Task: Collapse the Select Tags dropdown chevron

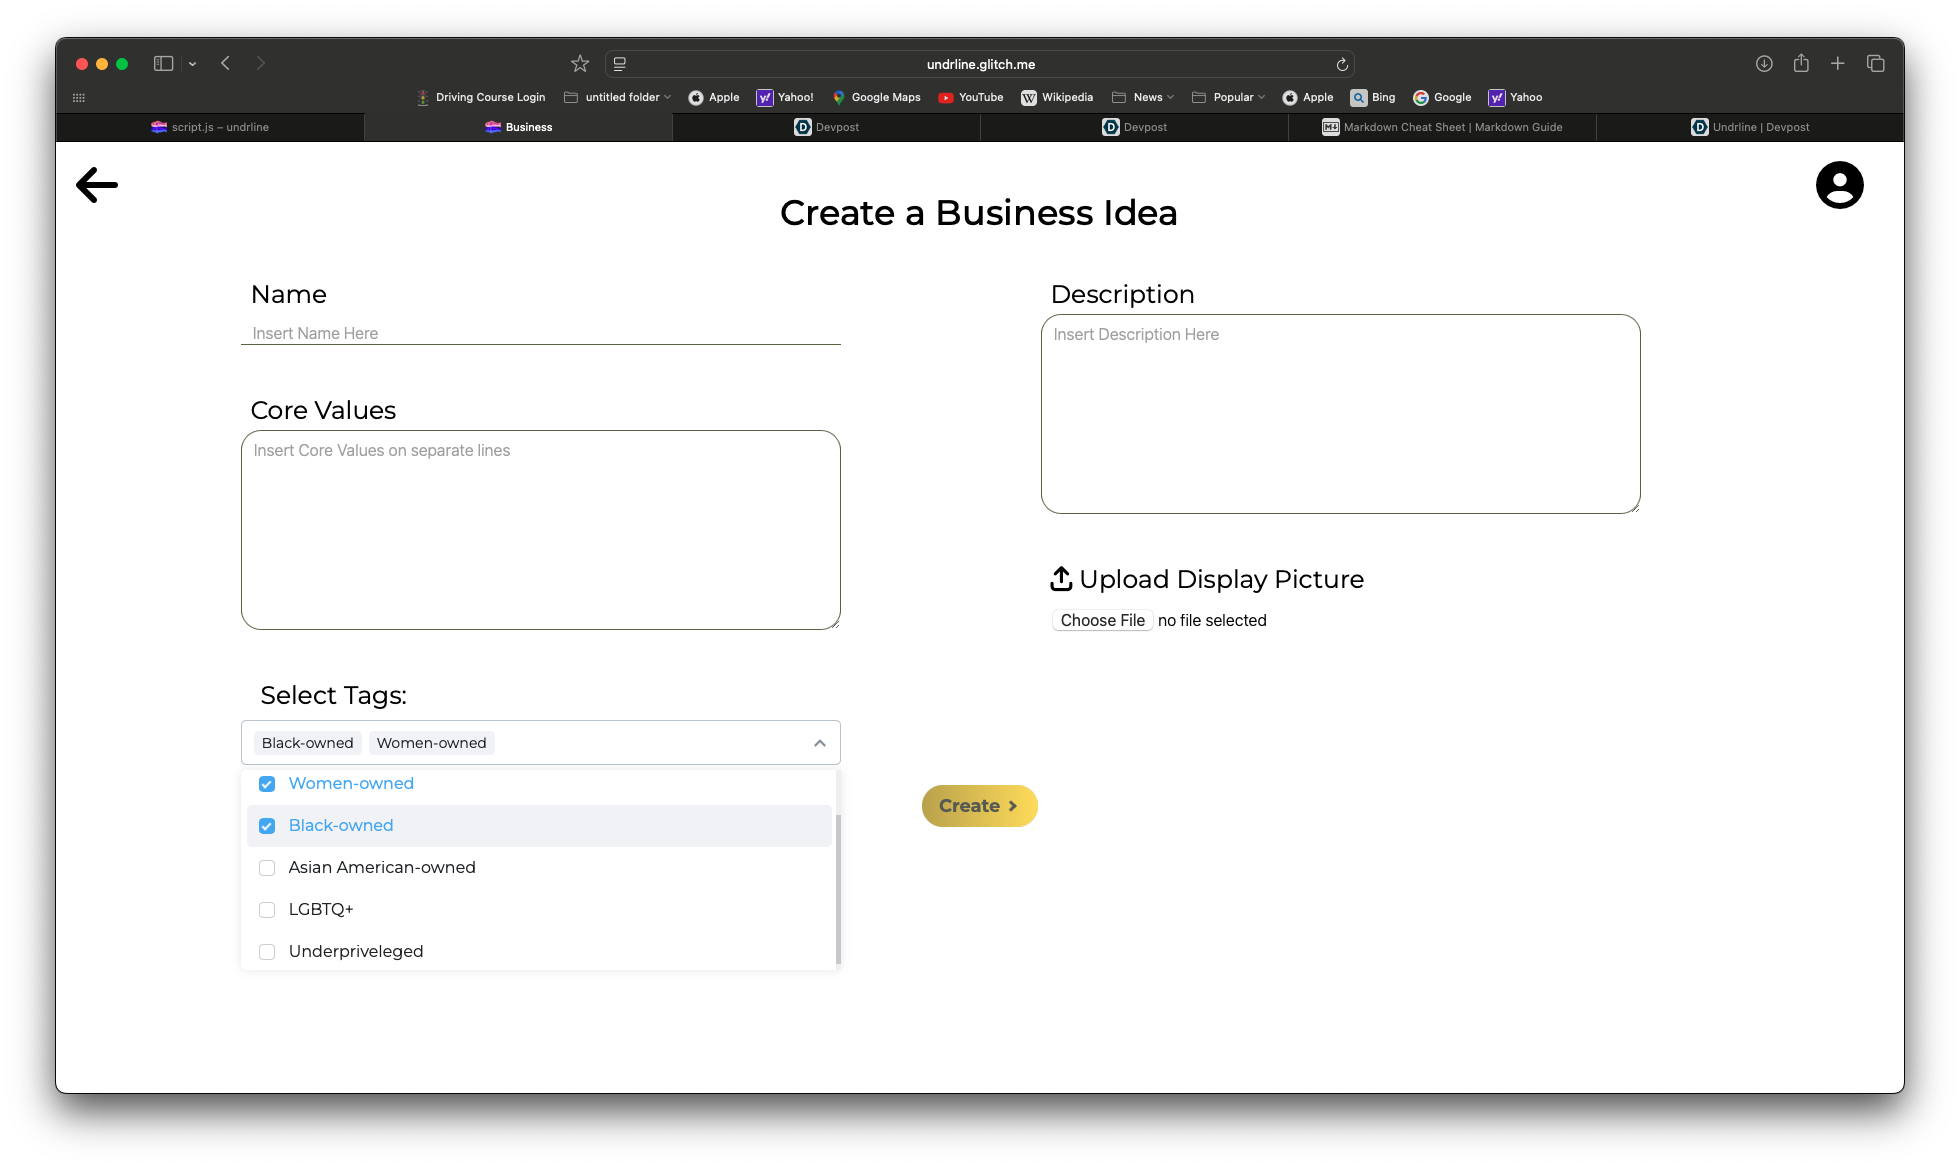Action: point(820,743)
